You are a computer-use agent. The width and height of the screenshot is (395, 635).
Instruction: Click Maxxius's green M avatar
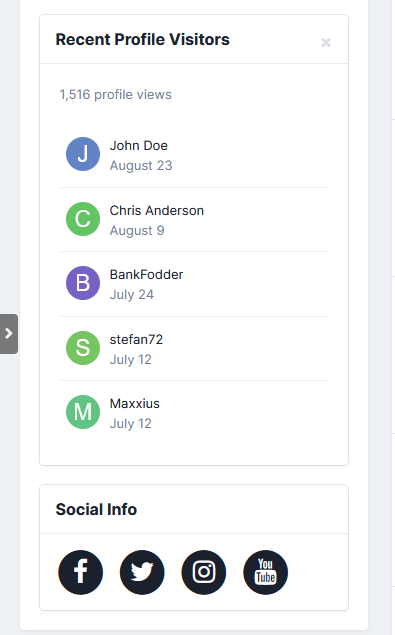(x=83, y=412)
